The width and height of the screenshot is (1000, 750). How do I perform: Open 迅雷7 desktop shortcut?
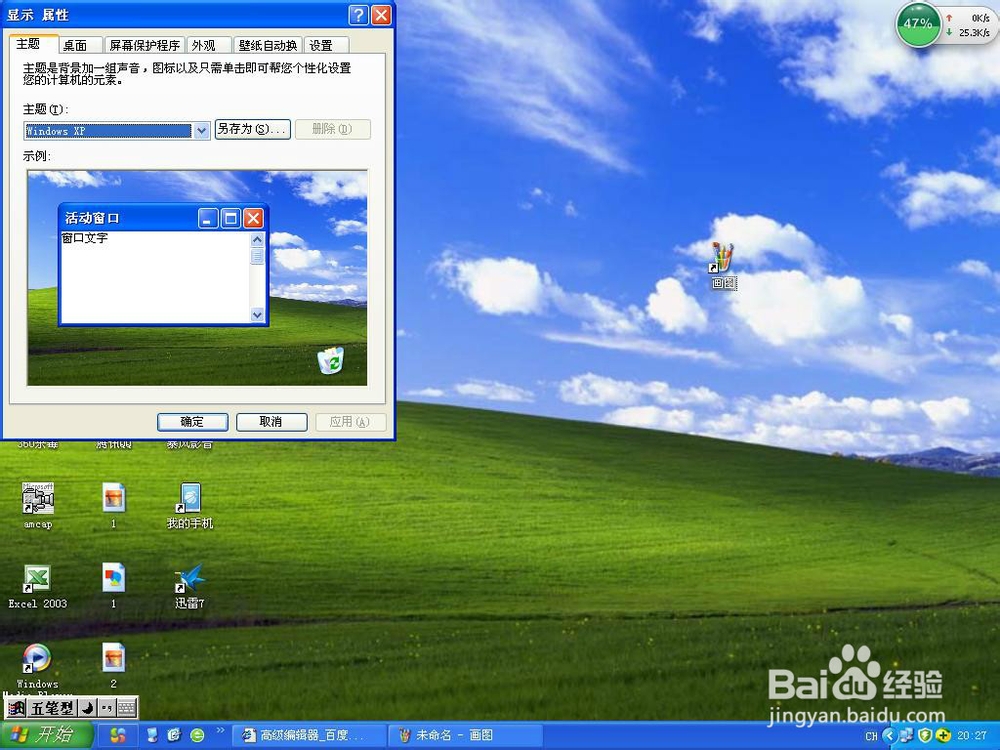pyautogui.click(x=189, y=586)
